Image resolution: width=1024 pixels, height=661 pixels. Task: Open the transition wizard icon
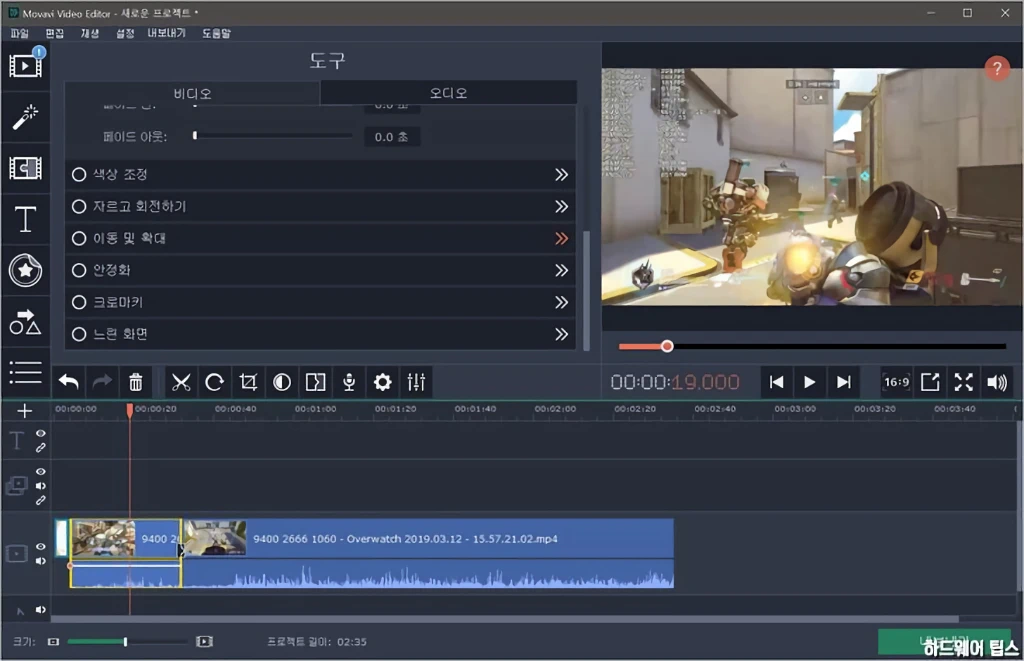tap(315, 382)
